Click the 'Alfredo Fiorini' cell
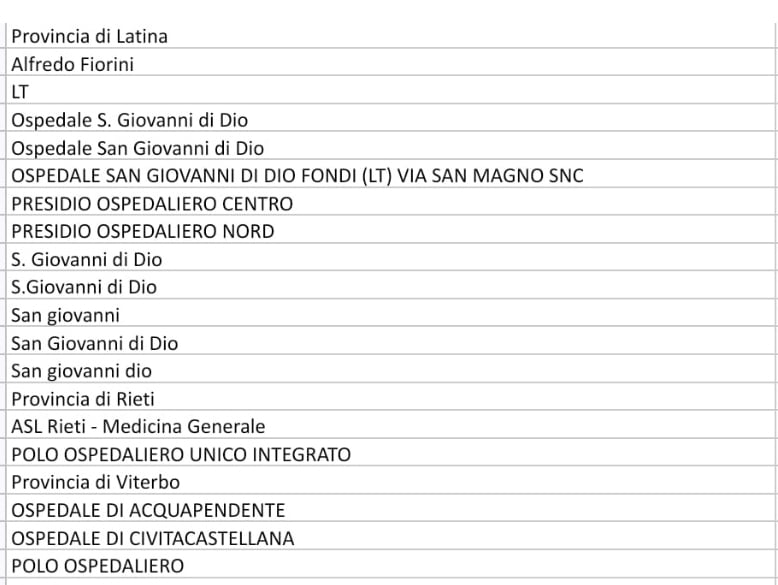Screen dimensions: 778x585 (391, 64)
